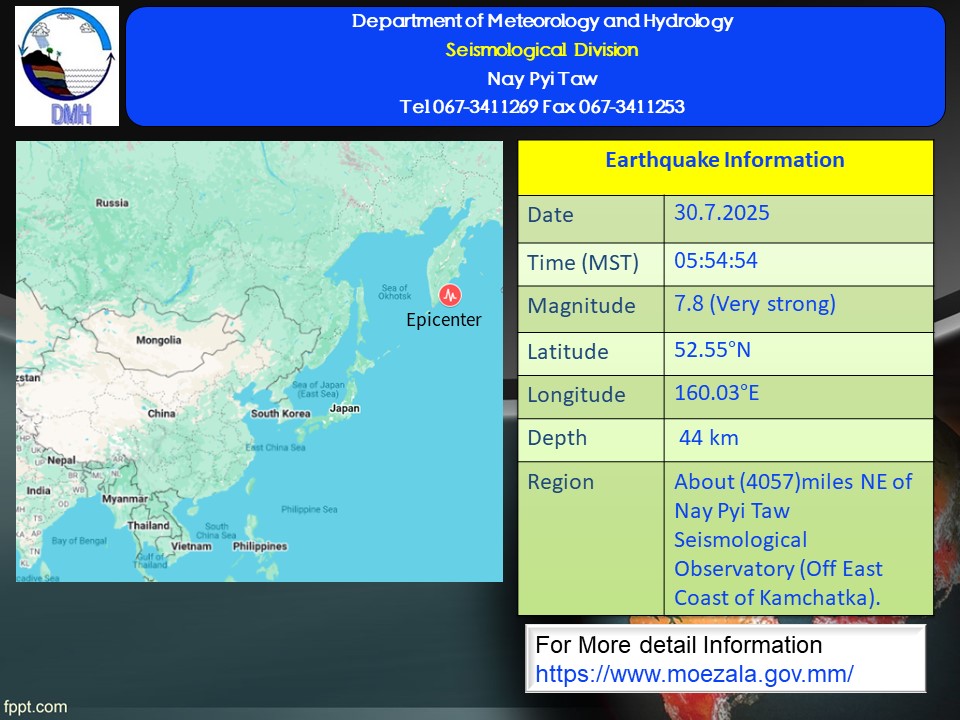Select the Earthquake Information table header
Image resolution: width=960 pixels, height=720 pixels.
pos(725,161)
